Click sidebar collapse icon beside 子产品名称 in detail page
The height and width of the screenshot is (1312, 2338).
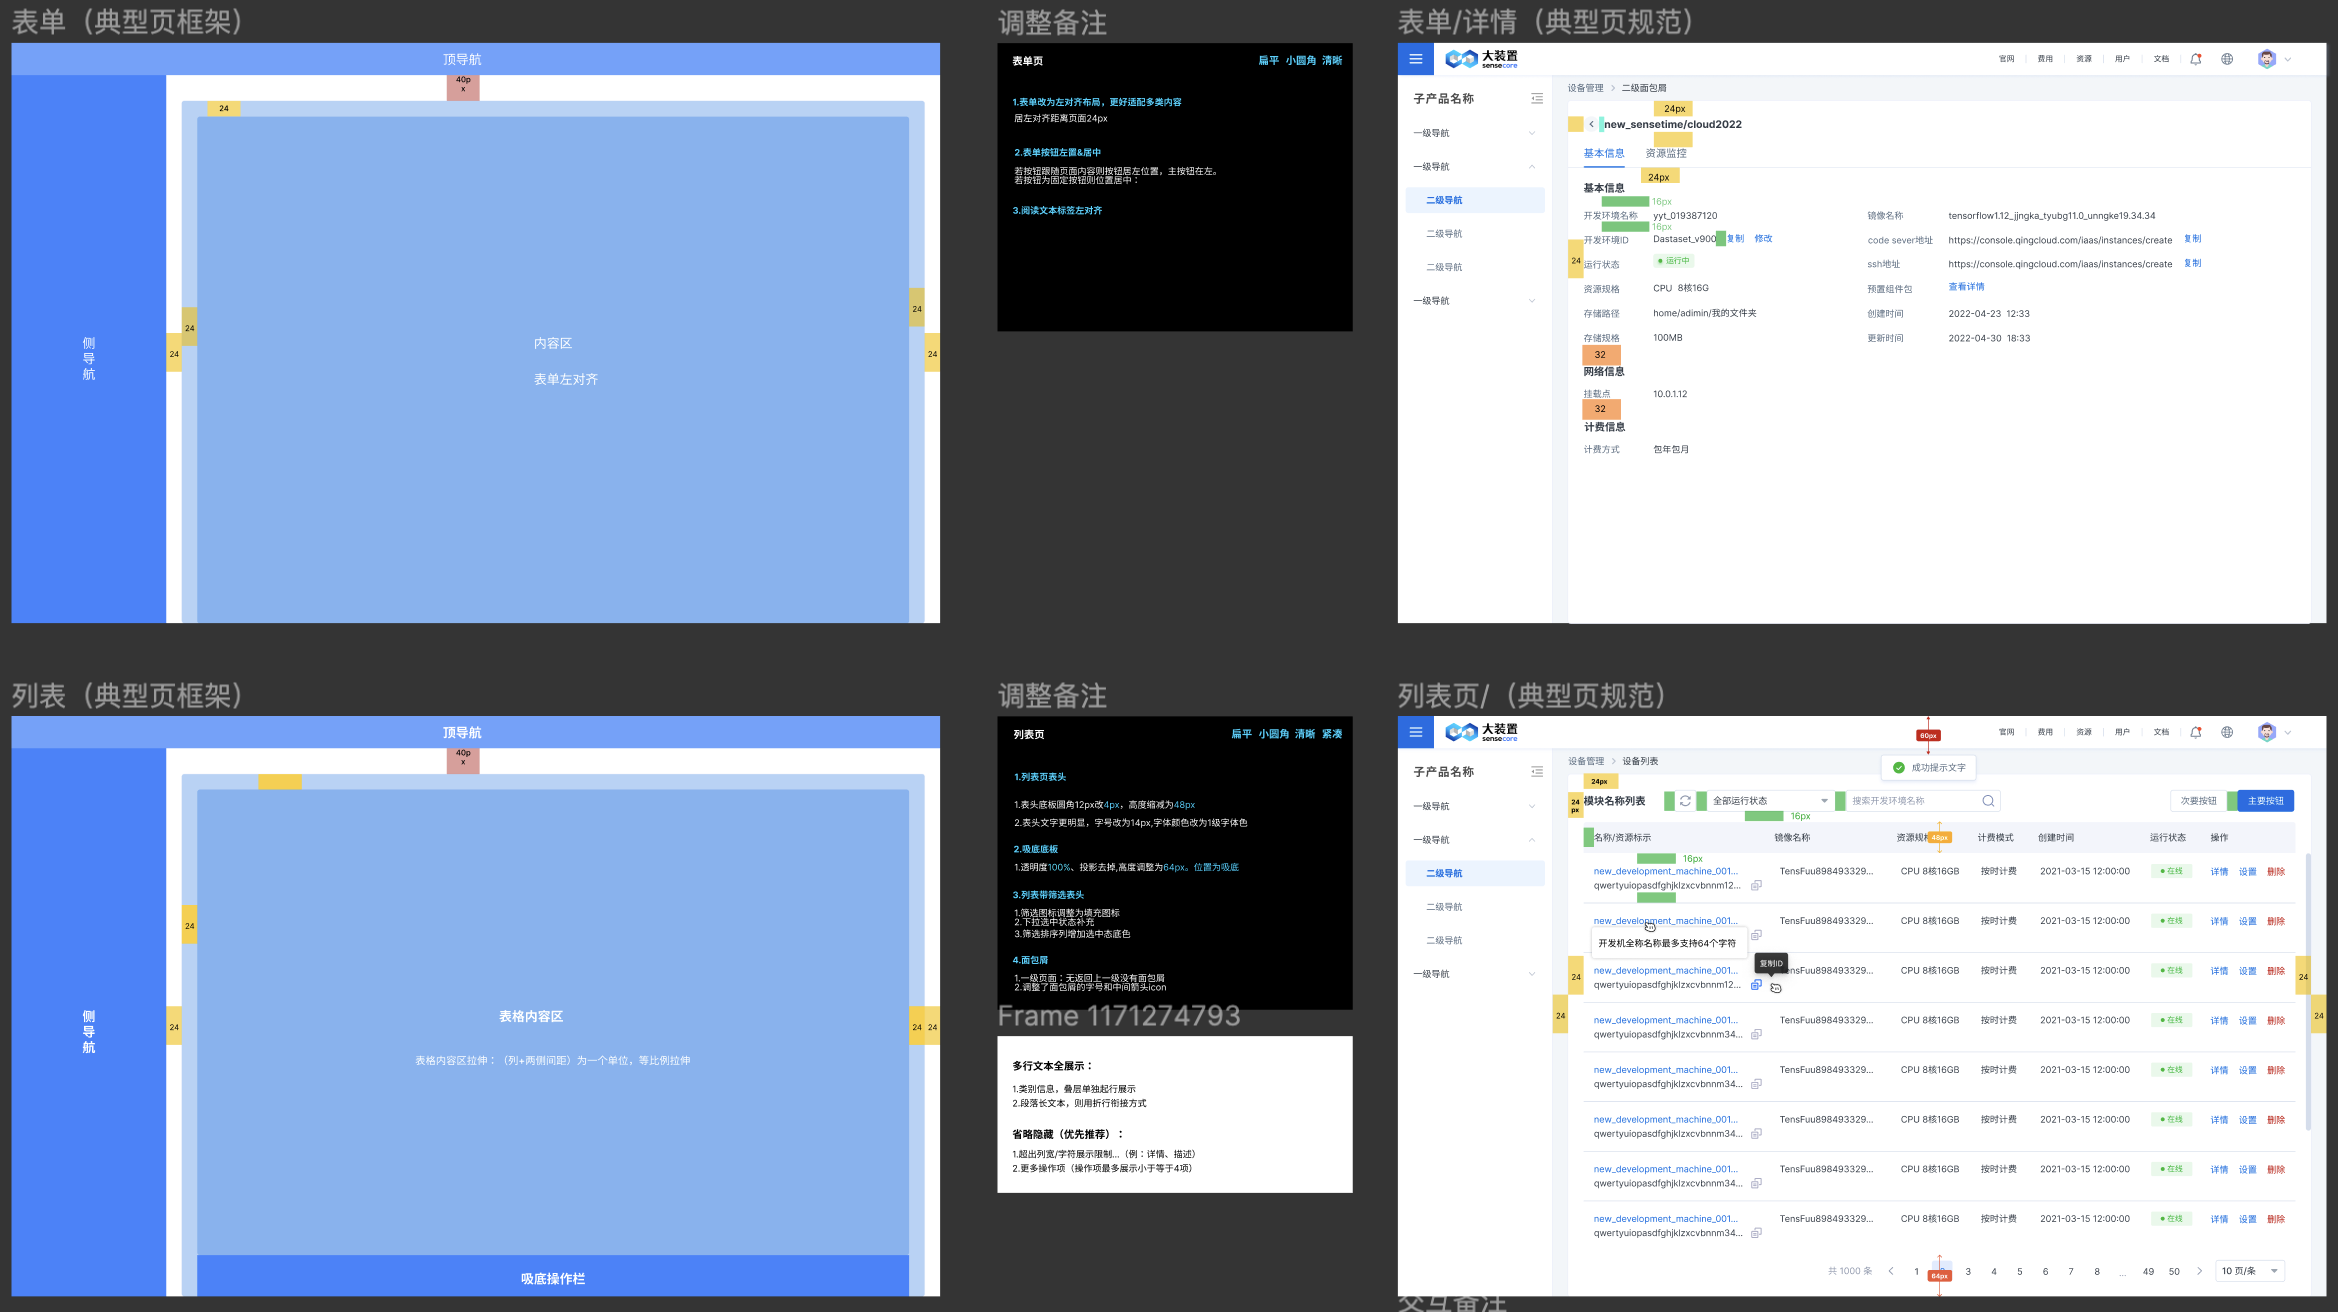[x=1536, y=99]
